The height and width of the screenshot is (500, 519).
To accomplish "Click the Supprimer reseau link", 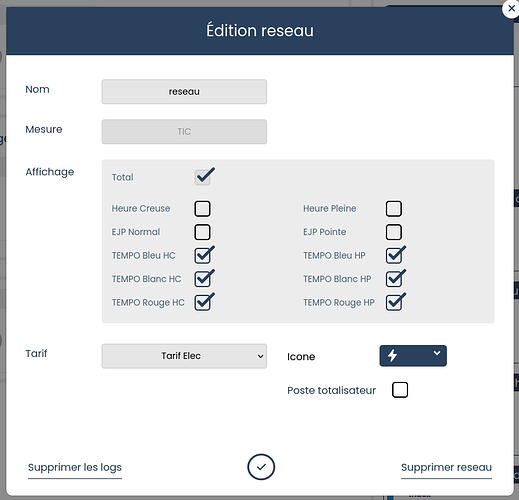I will 446,467.
